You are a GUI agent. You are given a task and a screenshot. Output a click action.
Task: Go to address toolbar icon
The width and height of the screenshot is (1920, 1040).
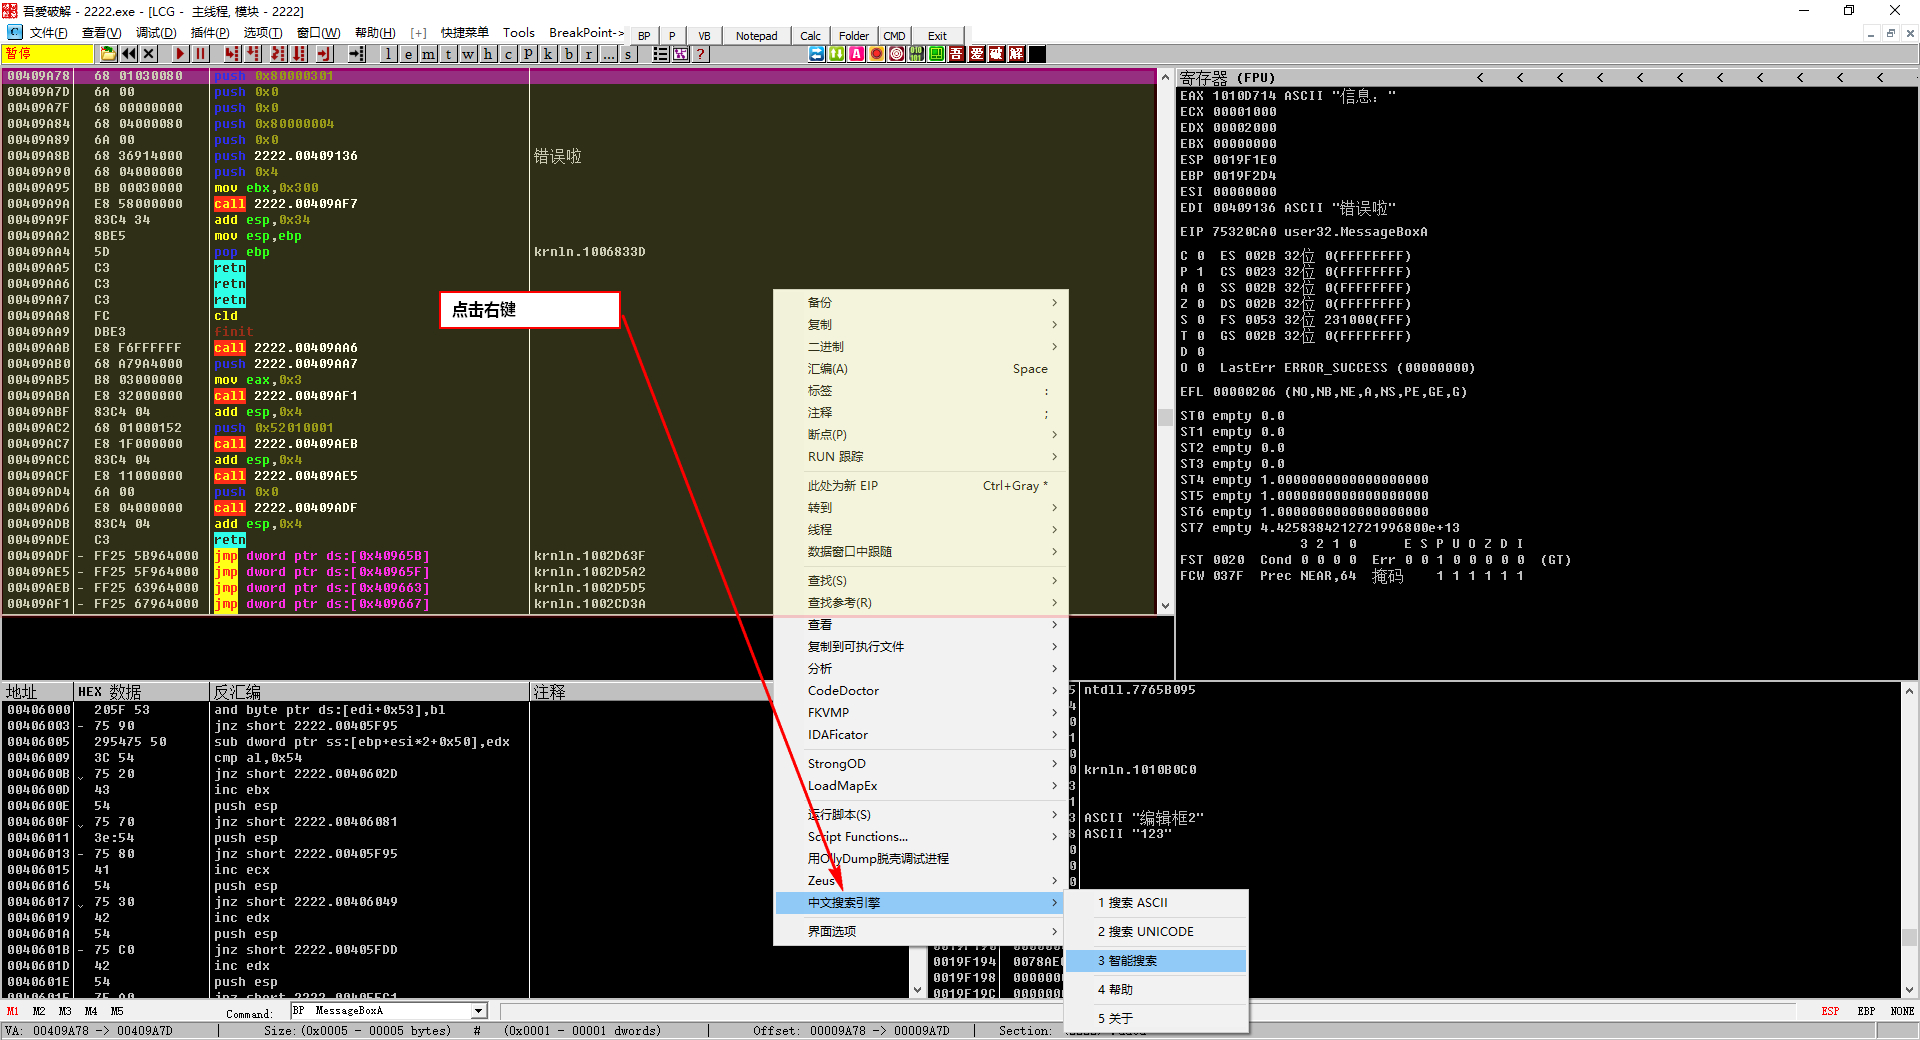click(x=357, y=54)
